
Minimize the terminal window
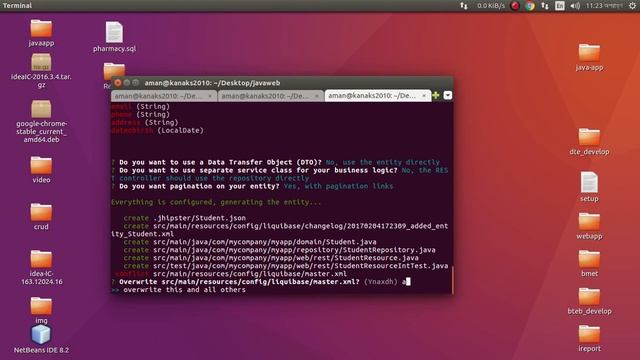pos(127,83)
